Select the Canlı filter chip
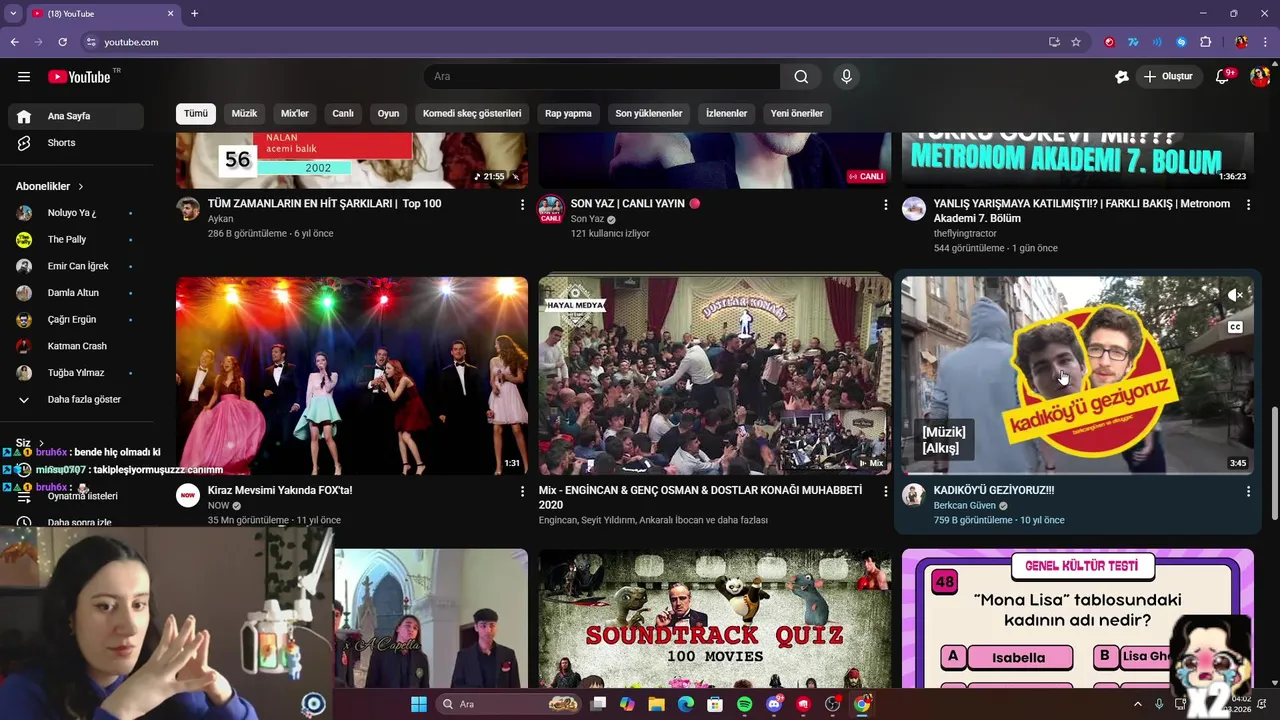Image resolution: width=1280 pixels, height=720 pixels. coord(343,113)
